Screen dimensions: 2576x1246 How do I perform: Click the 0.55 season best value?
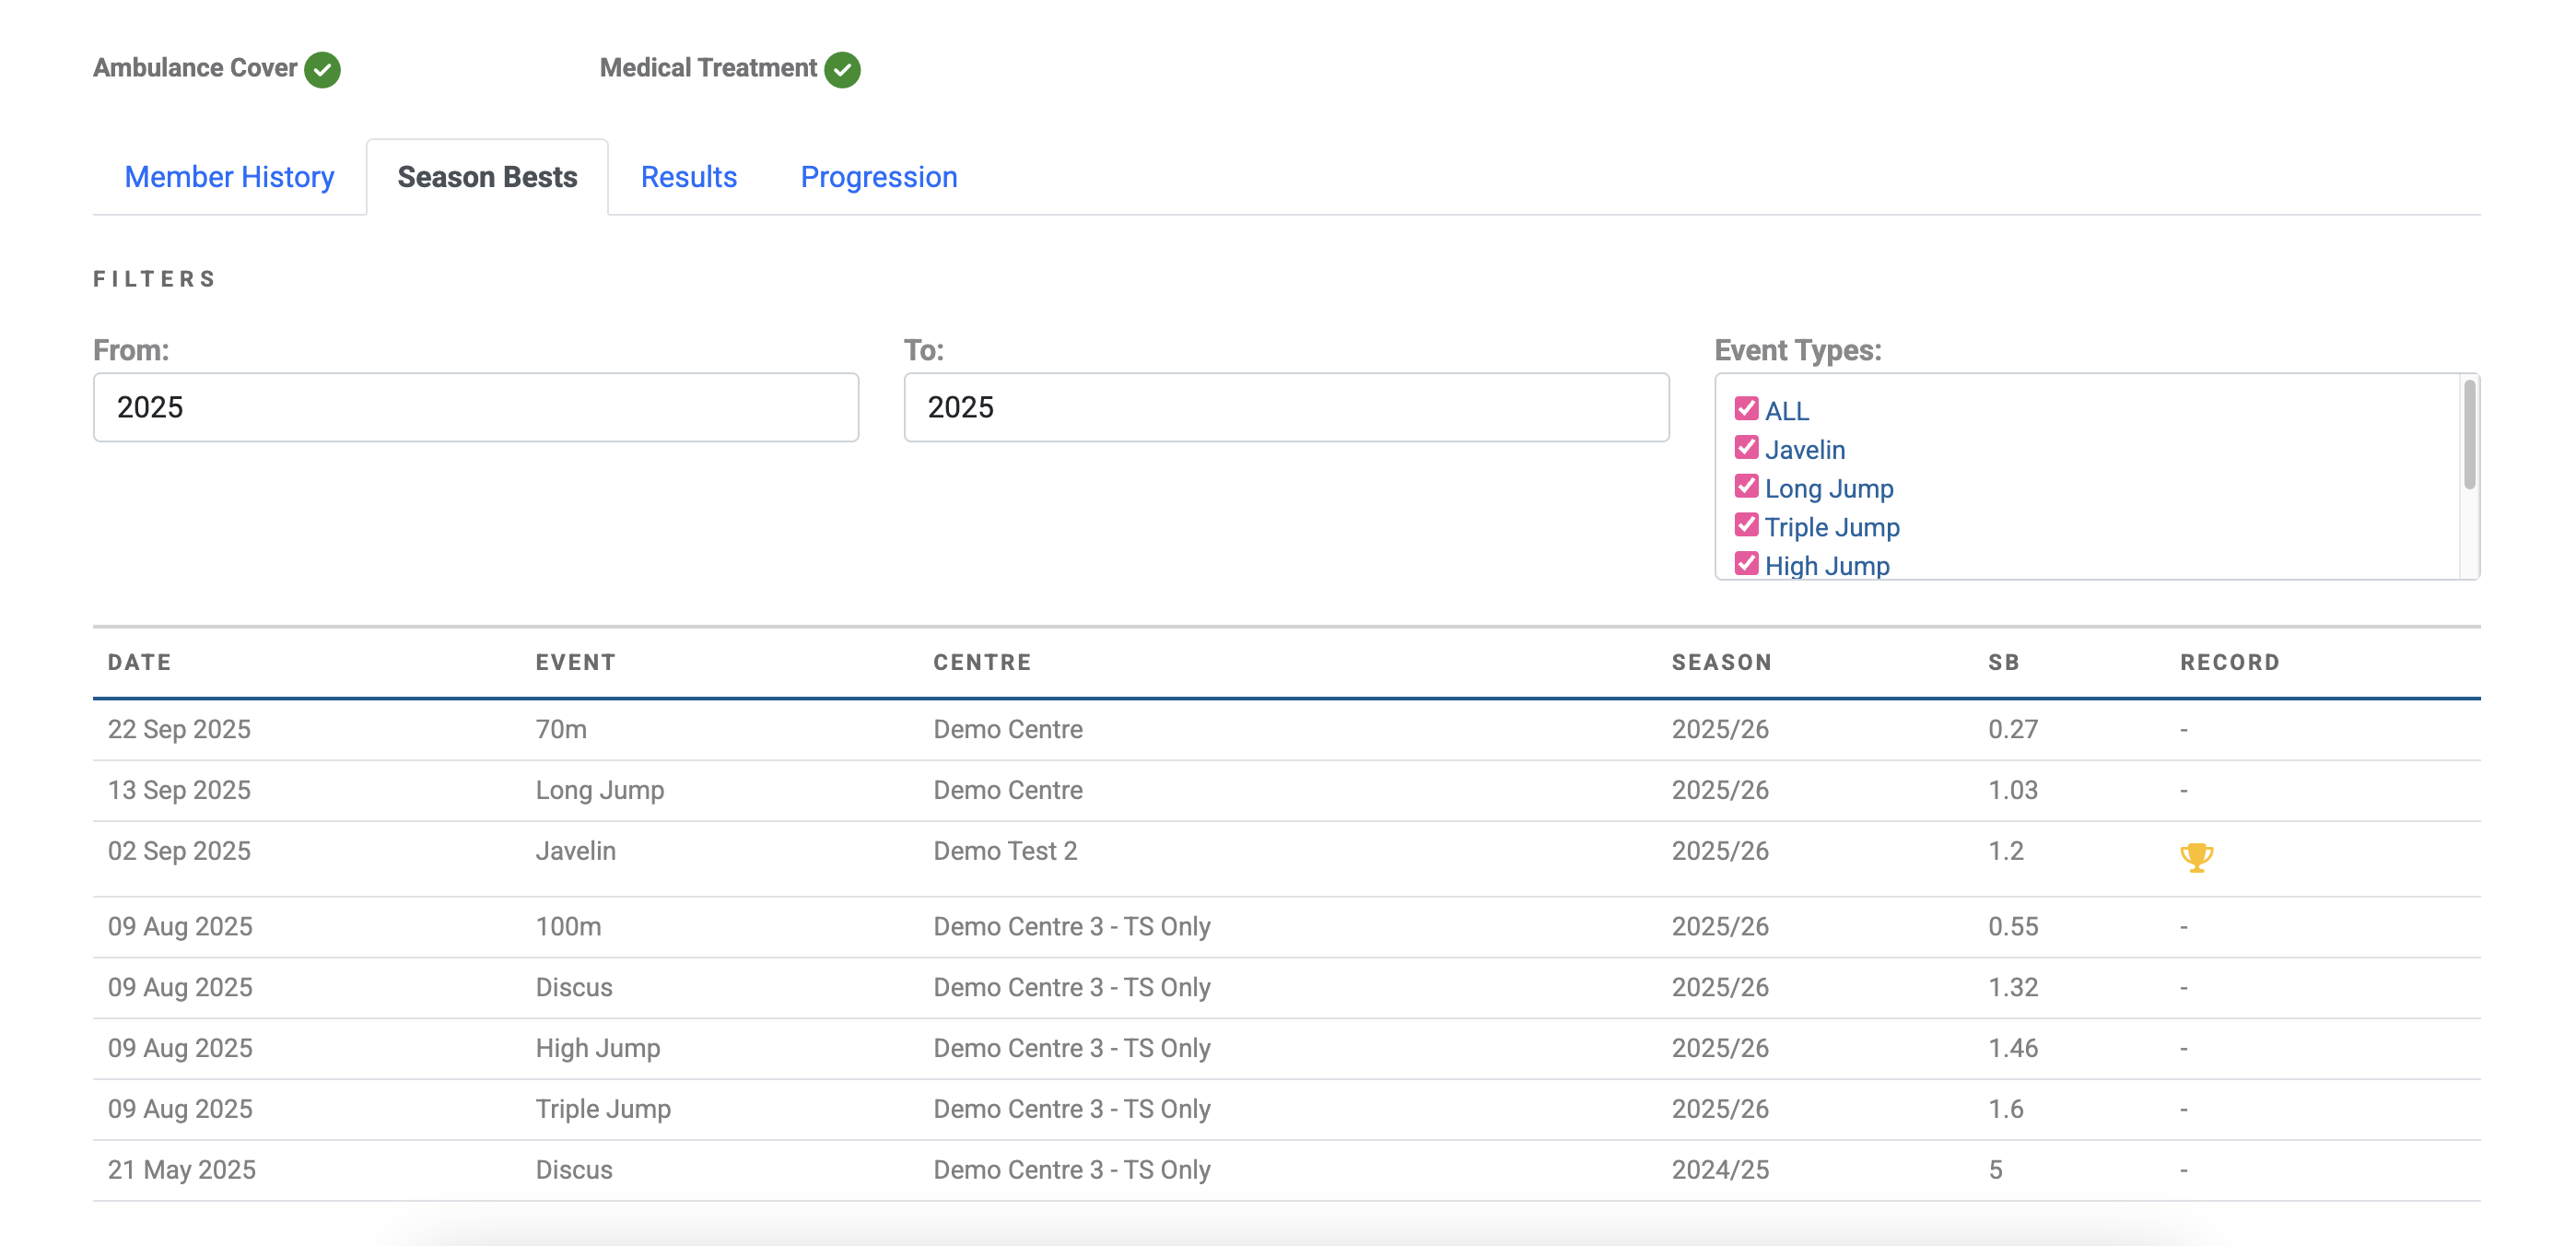click(x=2013, y=926)
